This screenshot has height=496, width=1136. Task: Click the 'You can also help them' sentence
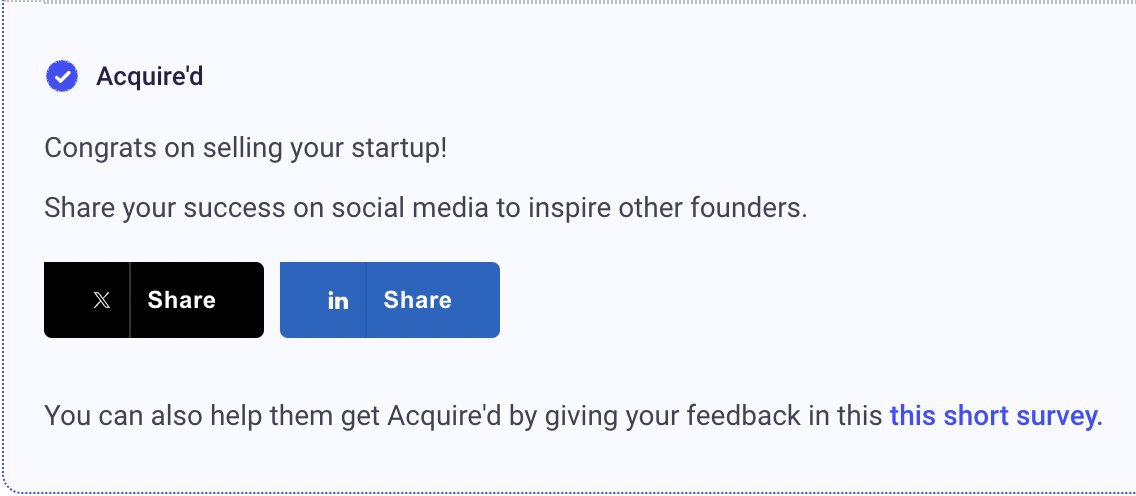[464, 416]
